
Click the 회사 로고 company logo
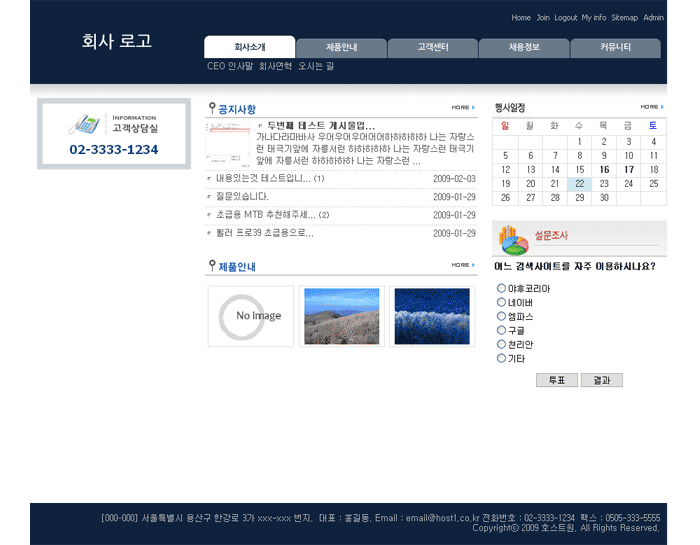click(x=117, y=41)
